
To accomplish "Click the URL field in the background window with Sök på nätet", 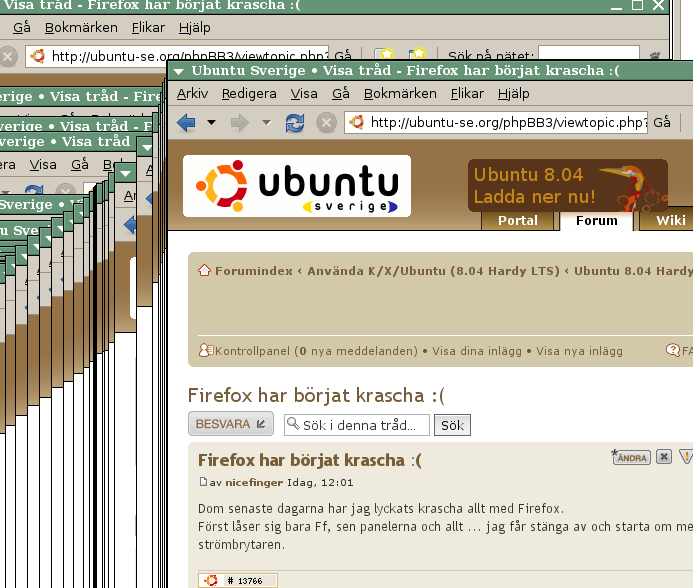I will 177,55.
